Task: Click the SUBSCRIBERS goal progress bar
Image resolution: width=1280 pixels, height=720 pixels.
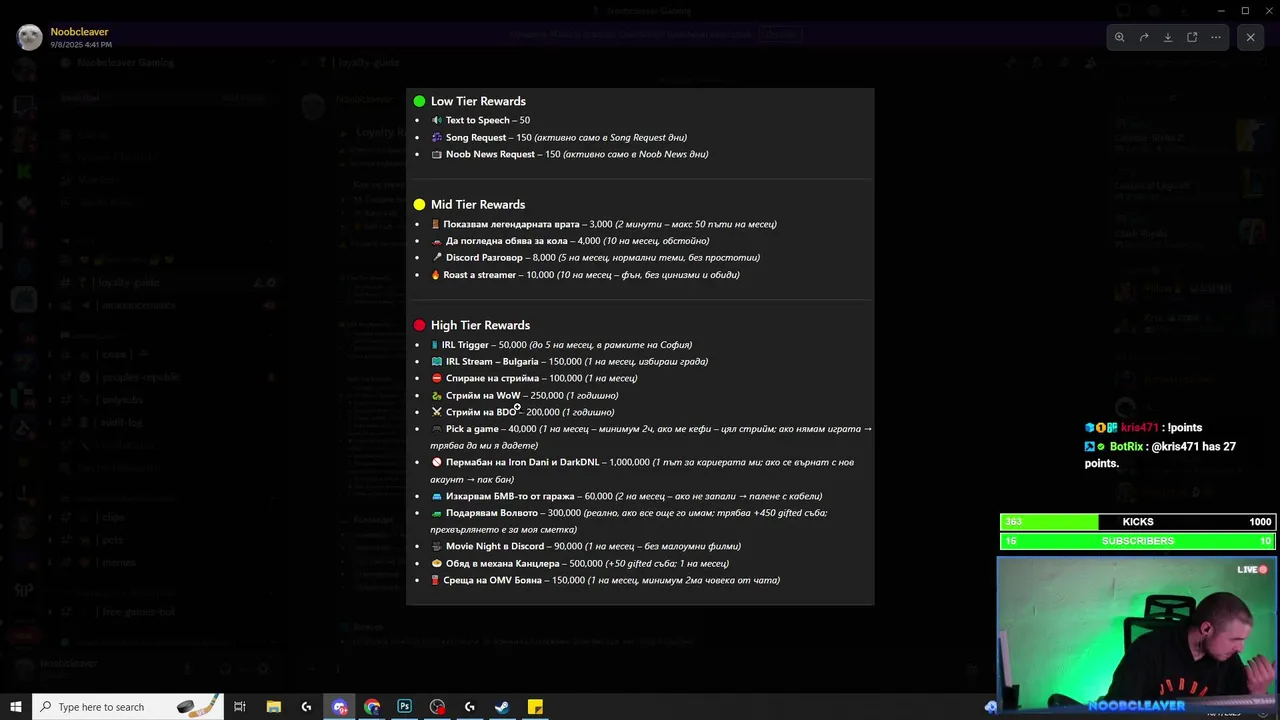Action: tap(1138, 541)
